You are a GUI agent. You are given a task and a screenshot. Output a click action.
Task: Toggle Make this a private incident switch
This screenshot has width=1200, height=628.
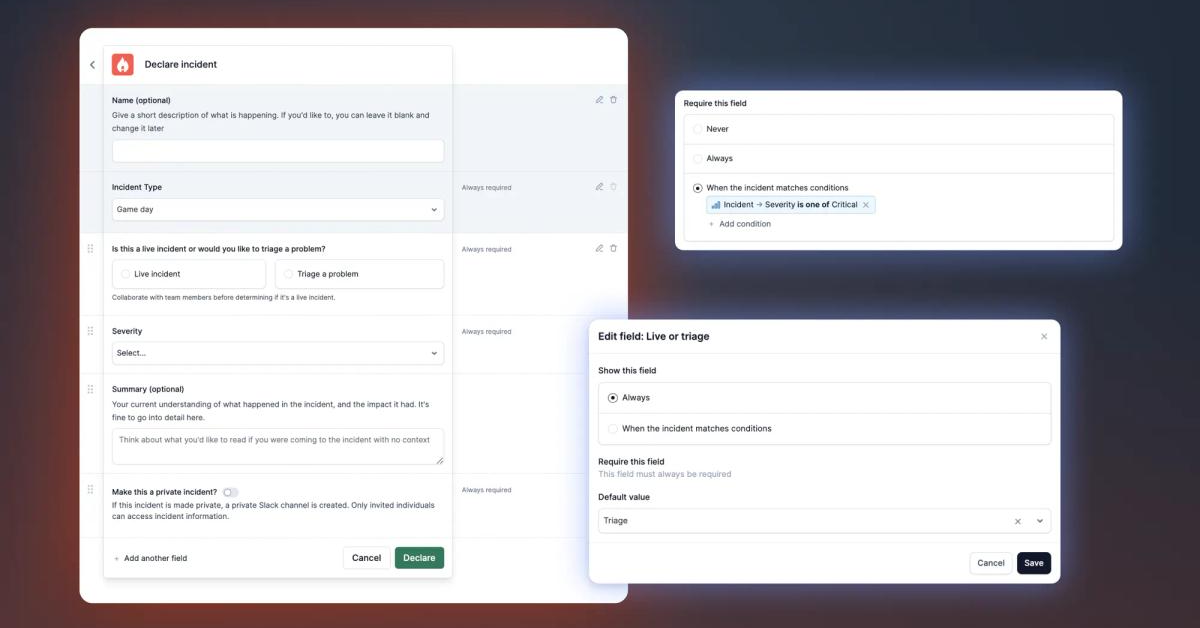(229, 492)
